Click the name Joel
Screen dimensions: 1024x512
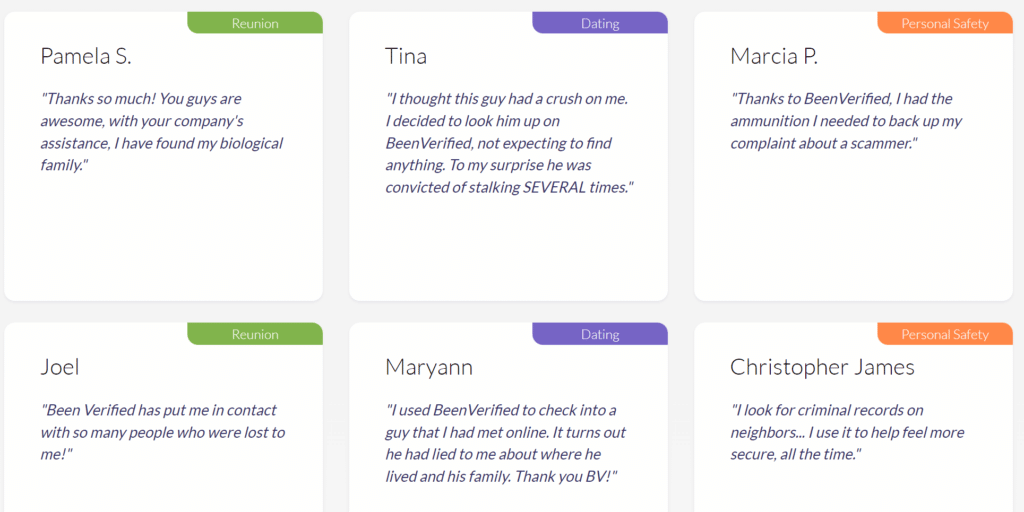(60, 367)
